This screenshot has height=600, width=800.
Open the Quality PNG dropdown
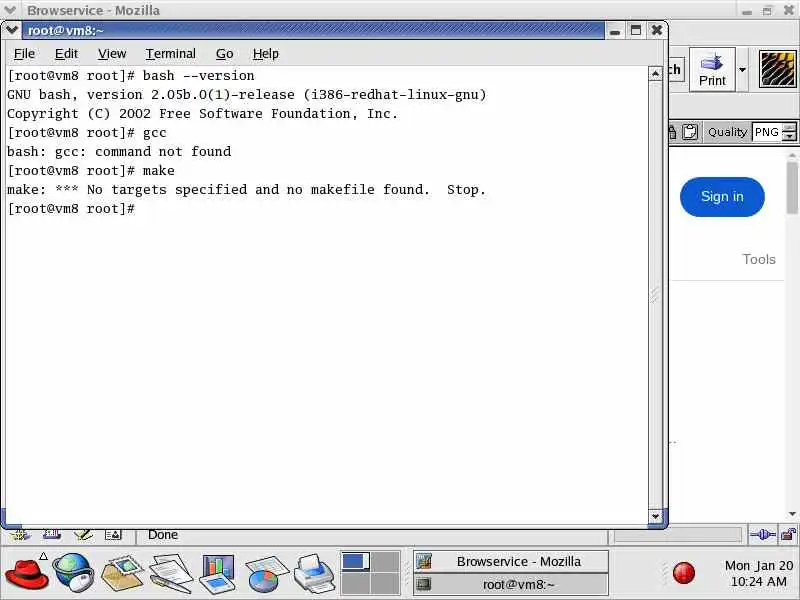click(x=767, y=132)
